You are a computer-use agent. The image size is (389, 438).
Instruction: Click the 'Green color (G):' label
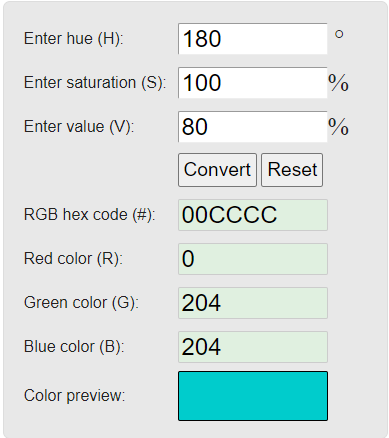point(81,303)
